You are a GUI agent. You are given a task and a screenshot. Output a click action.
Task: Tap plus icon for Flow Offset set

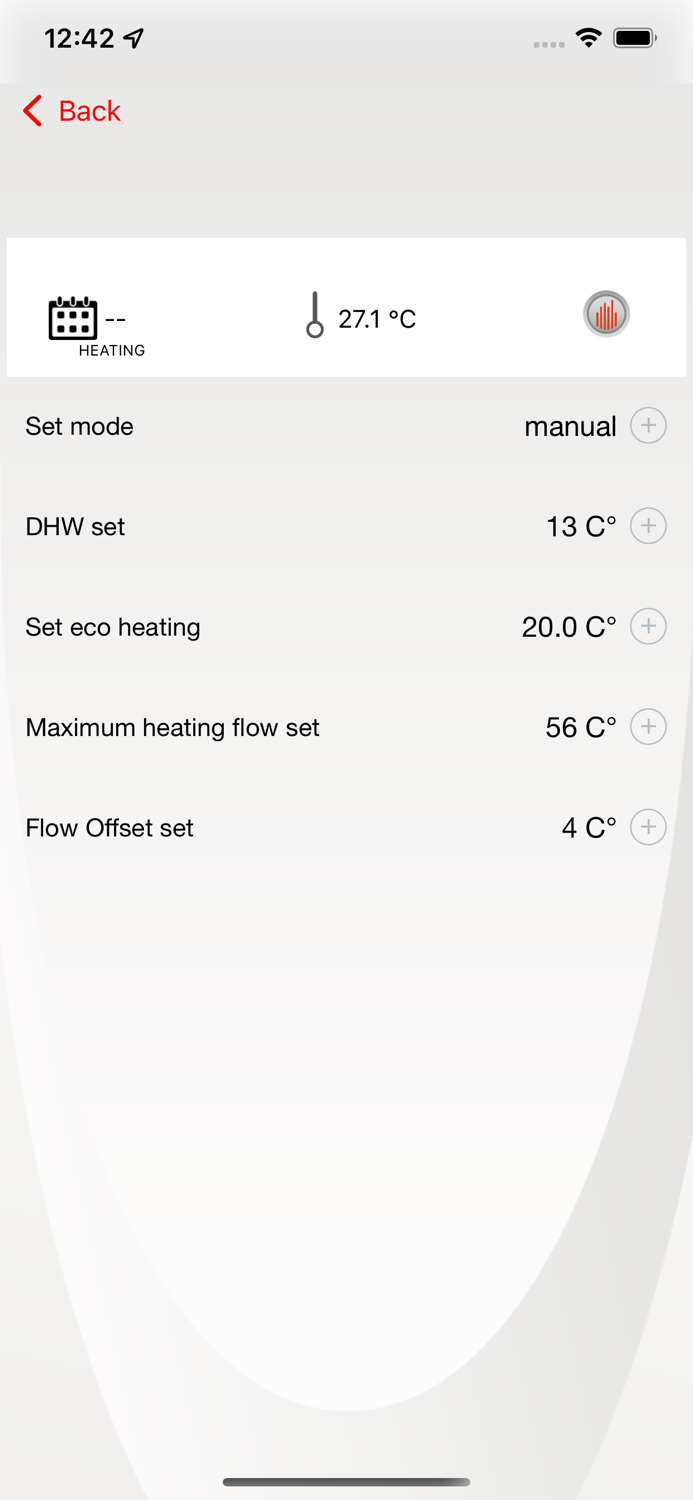point(648,828)
